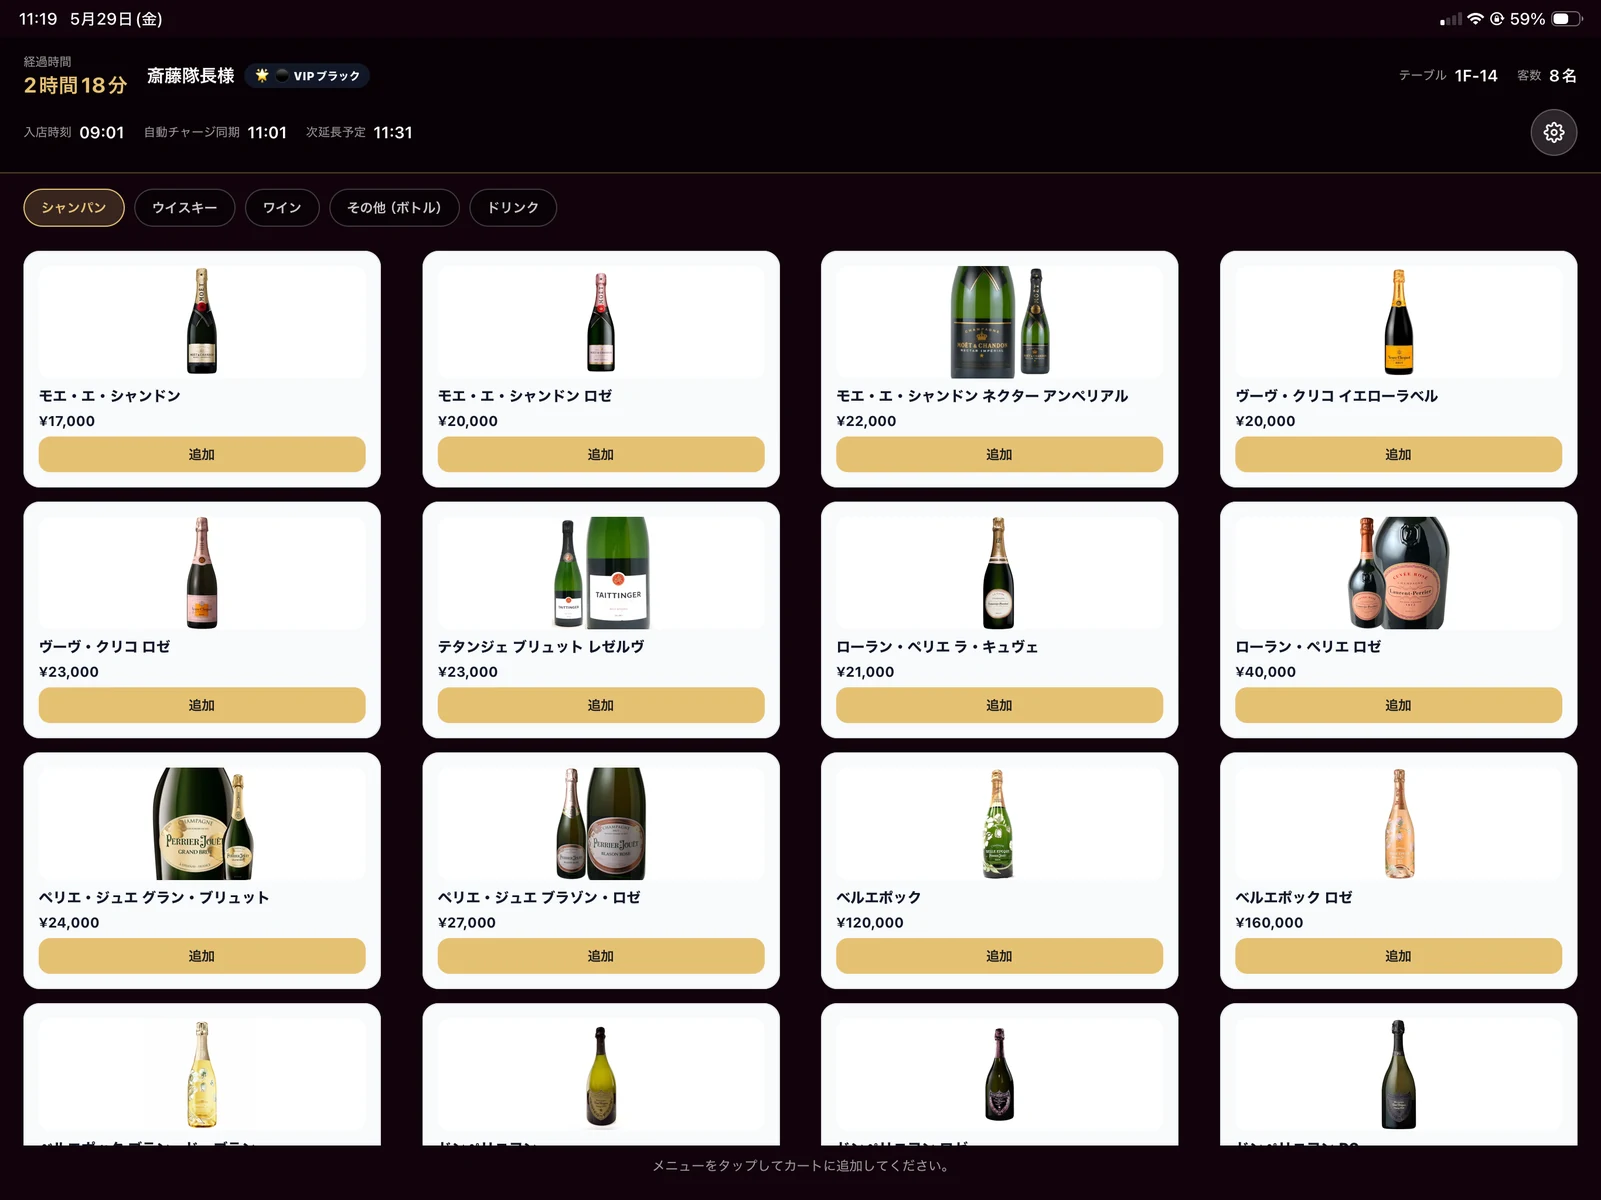Tap the ペリエ・ジュエ ブラゾン・ロゼ bottle image
Image resolution: width=1601 pixels, height=1200 pixels.
coord(601,823)
